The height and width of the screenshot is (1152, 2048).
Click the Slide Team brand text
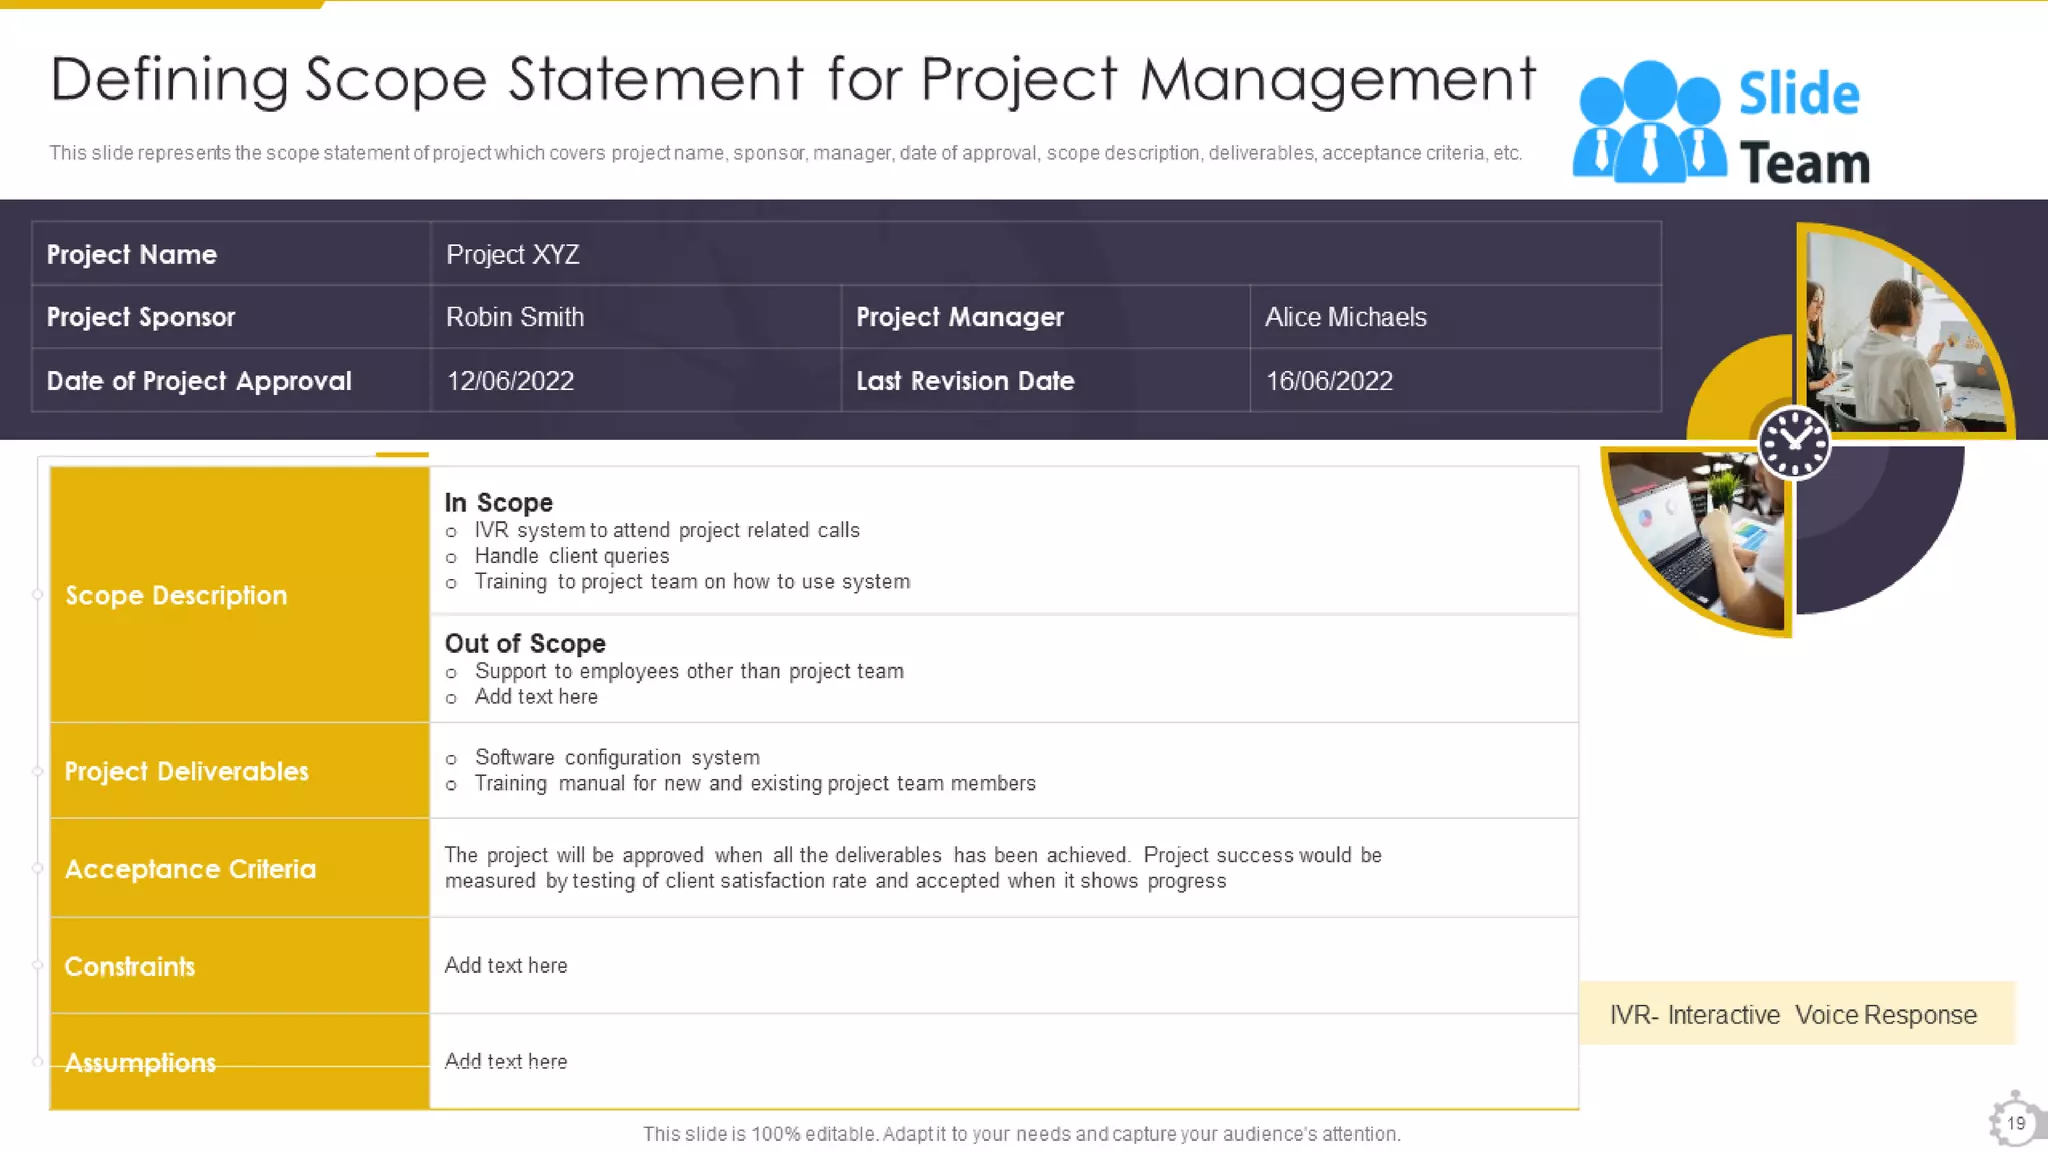pyautogui.click(x=1803, y=128)
